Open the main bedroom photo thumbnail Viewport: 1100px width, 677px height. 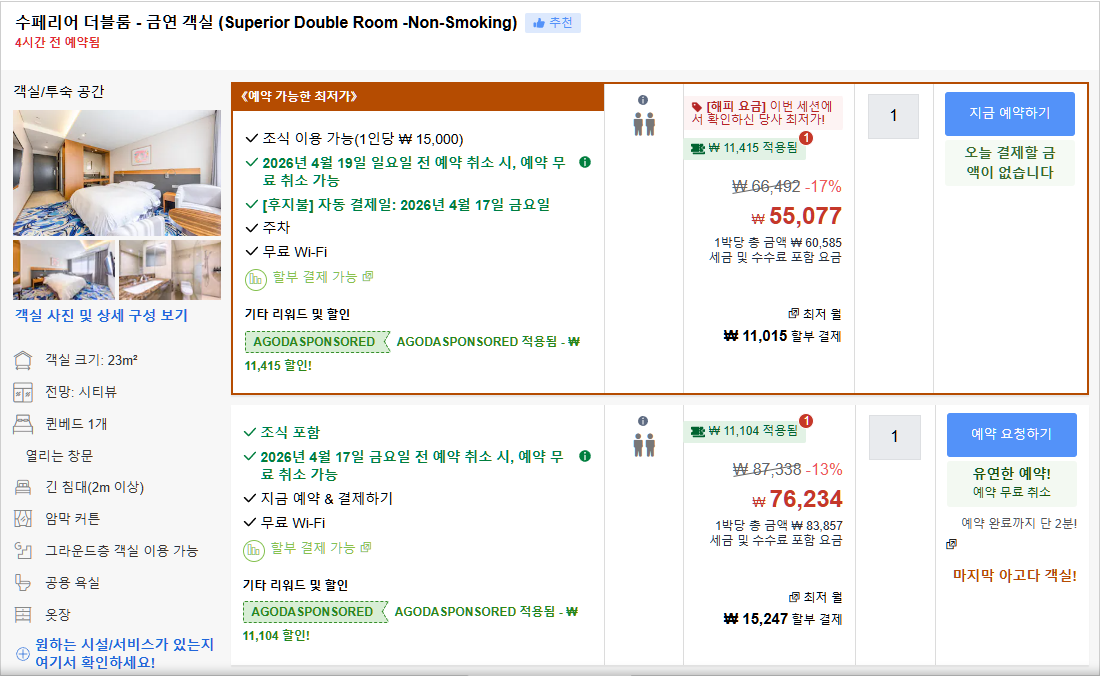pyautogui.click(x=117, y=172)
